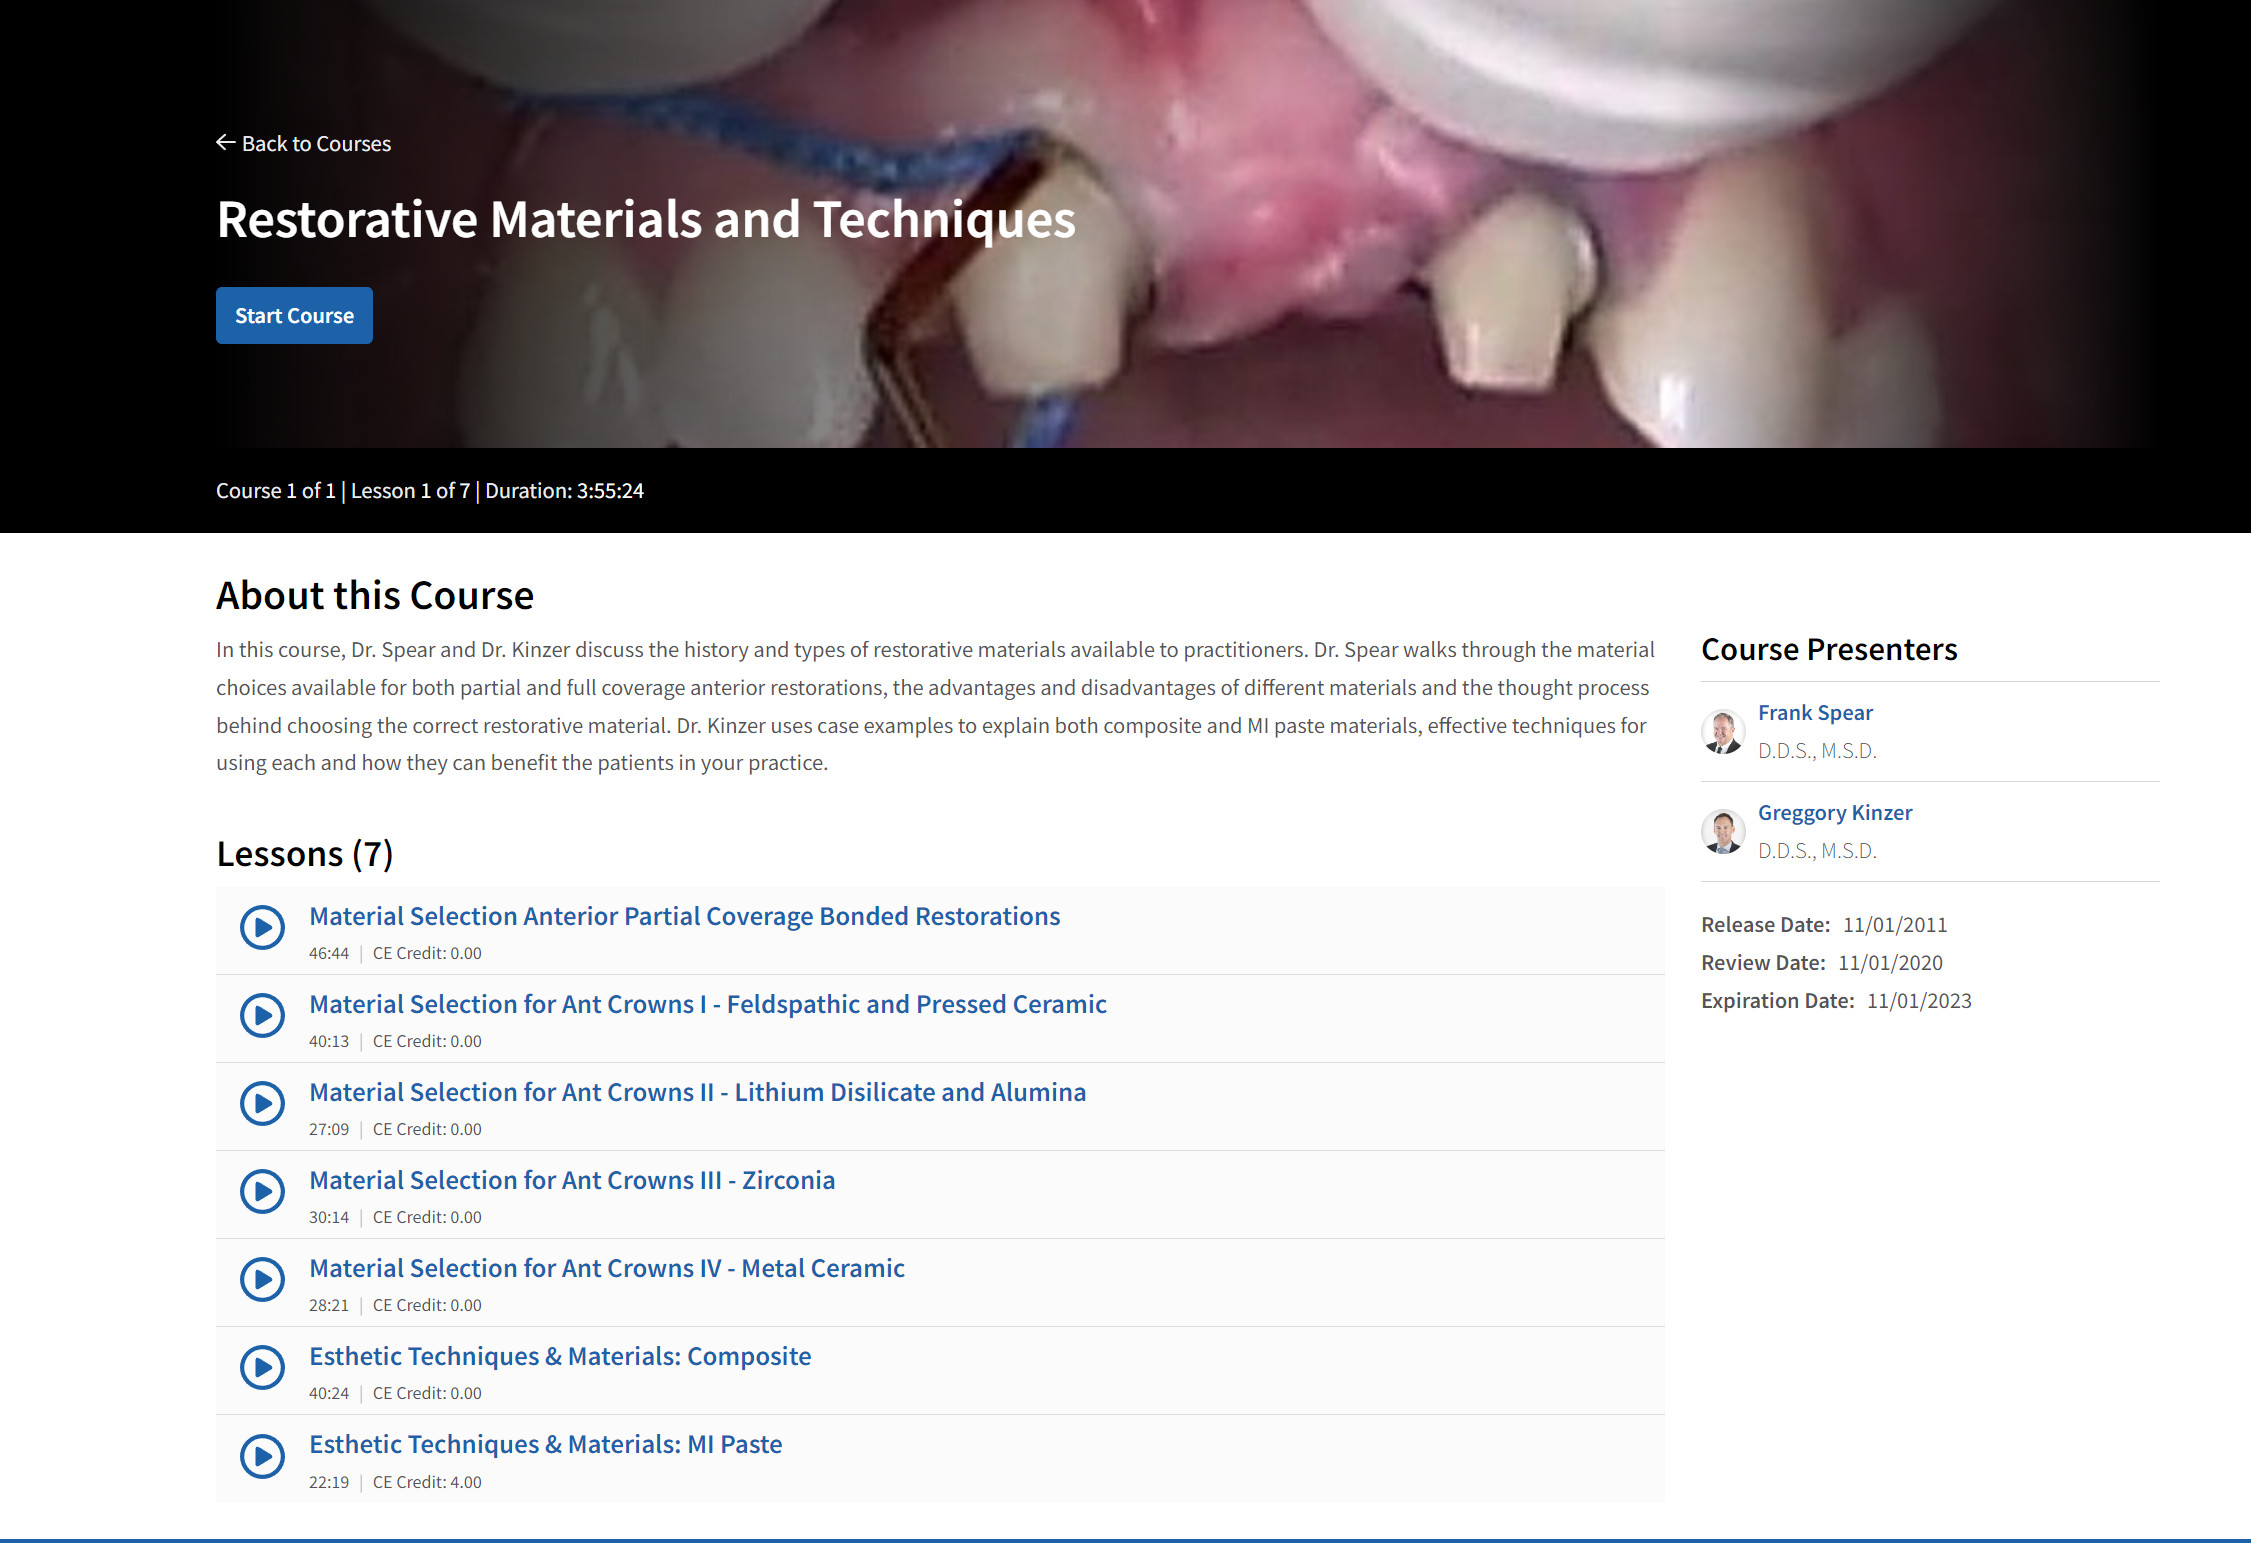This screenshot has width=2251, height=1543.
Task: Play the Anterior Partial Coverage Bonded Restorations lesson icon
Action: coord(263,928)
